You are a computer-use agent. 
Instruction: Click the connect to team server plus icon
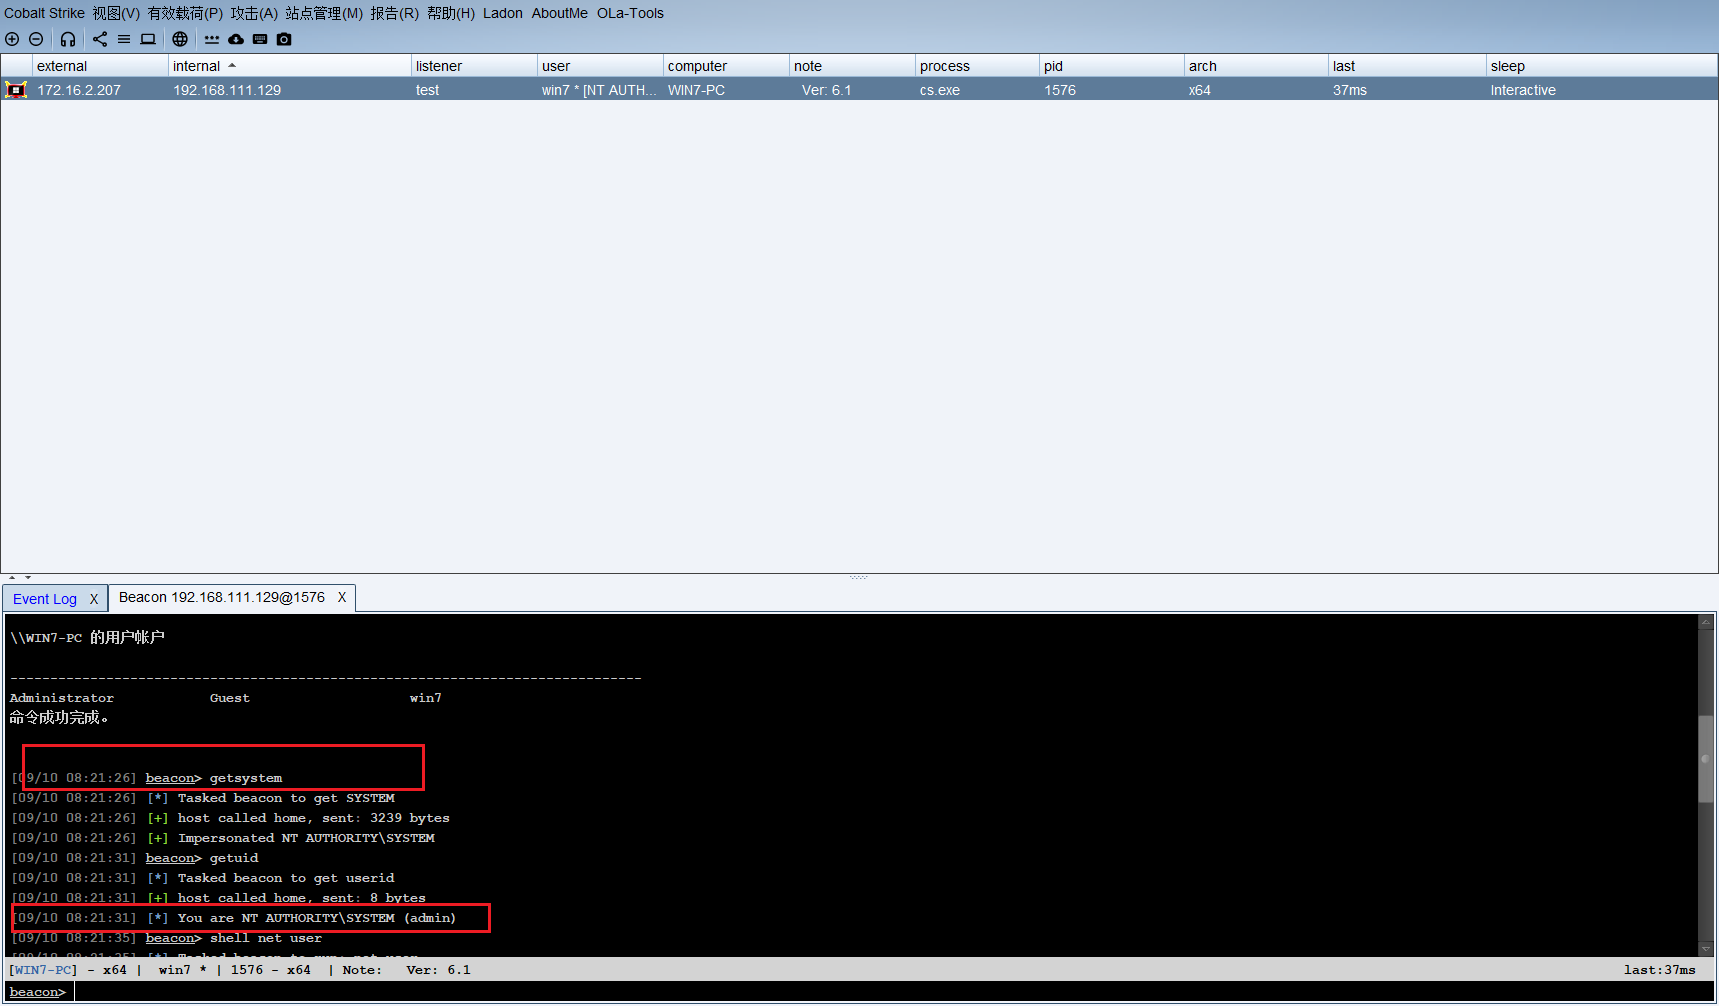point(12,39)
